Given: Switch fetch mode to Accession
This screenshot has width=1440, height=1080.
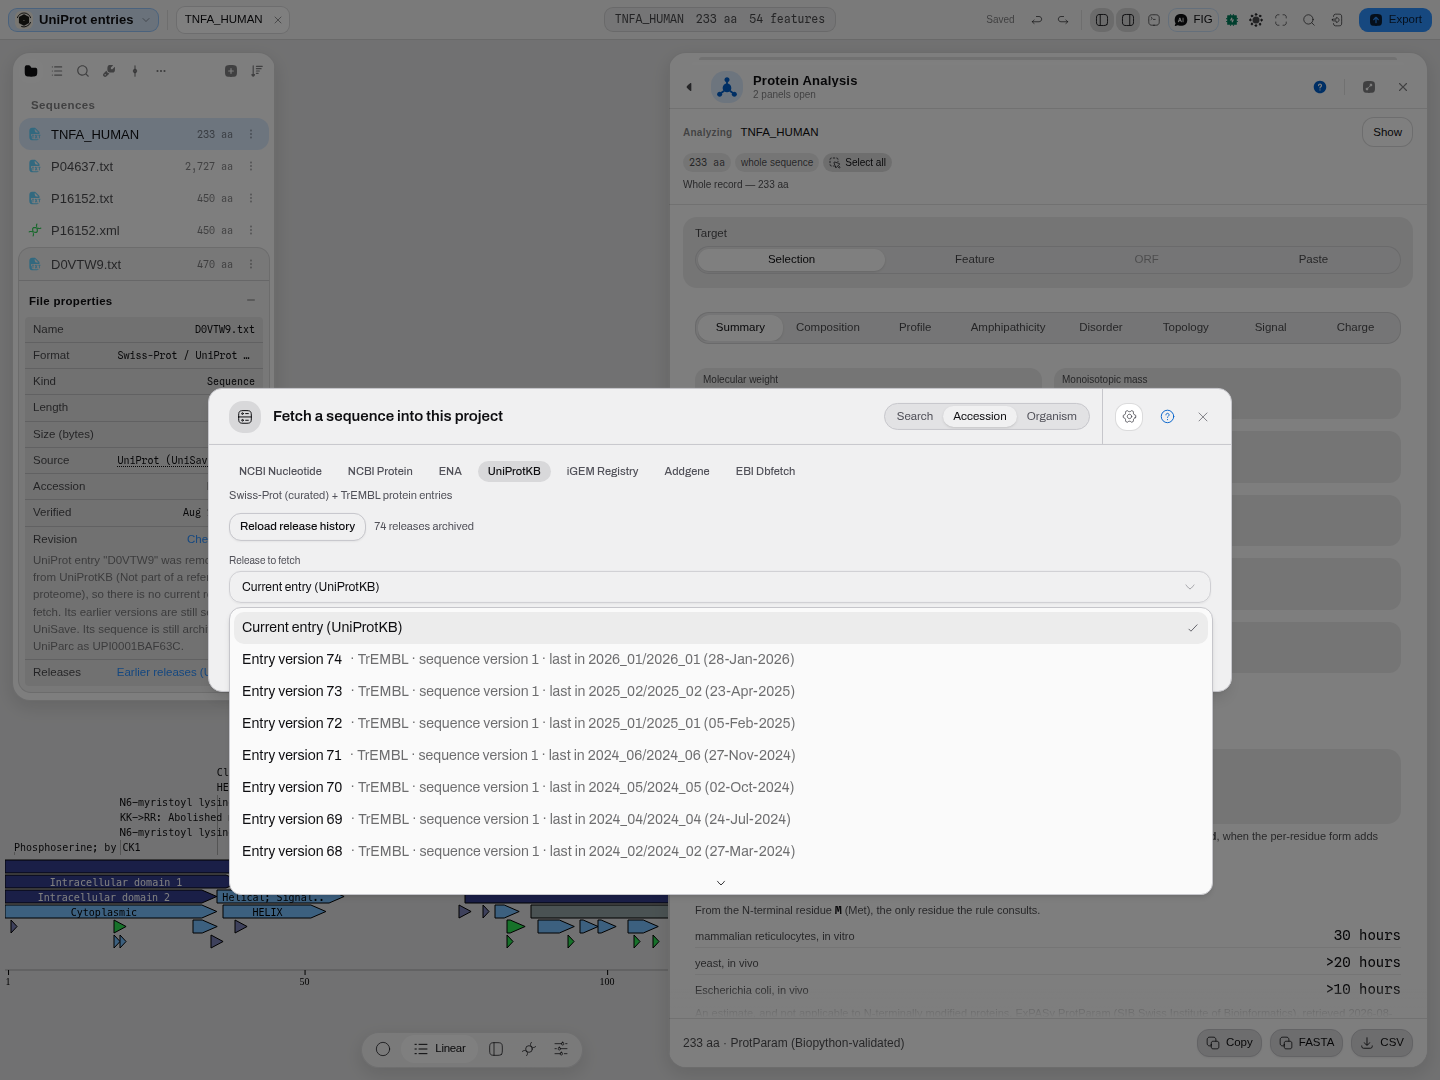Looking at the screenshot, I should pyautogui.click(x=980, y=417).
